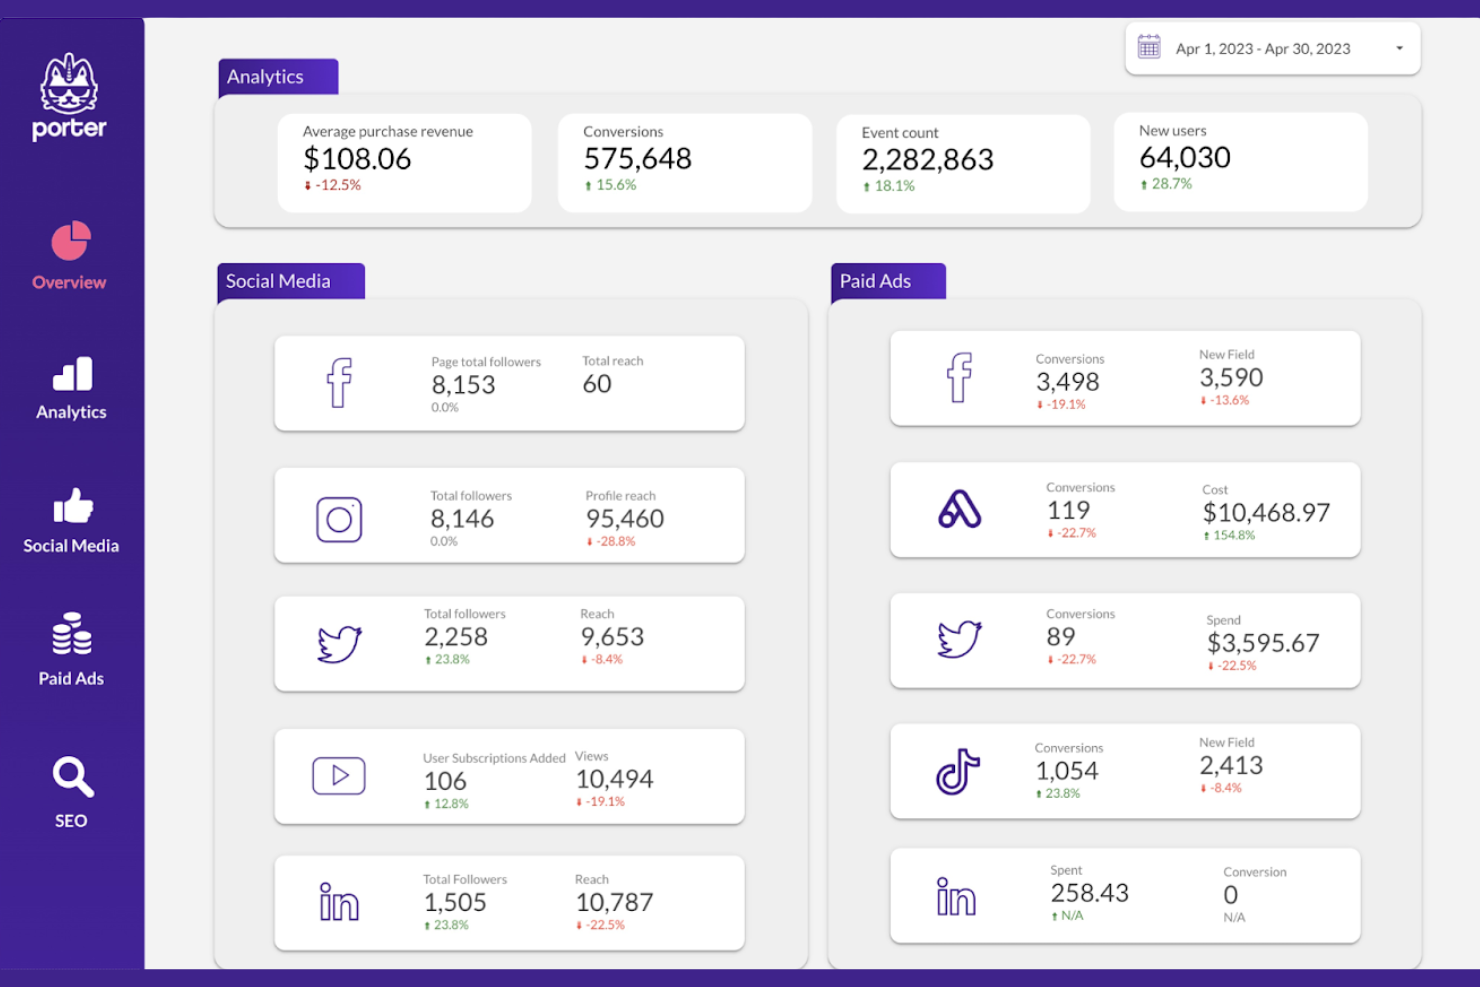Screen dimensions: 1480x987
Task: Open the date range dropdown arrow
Action: 1398,48
